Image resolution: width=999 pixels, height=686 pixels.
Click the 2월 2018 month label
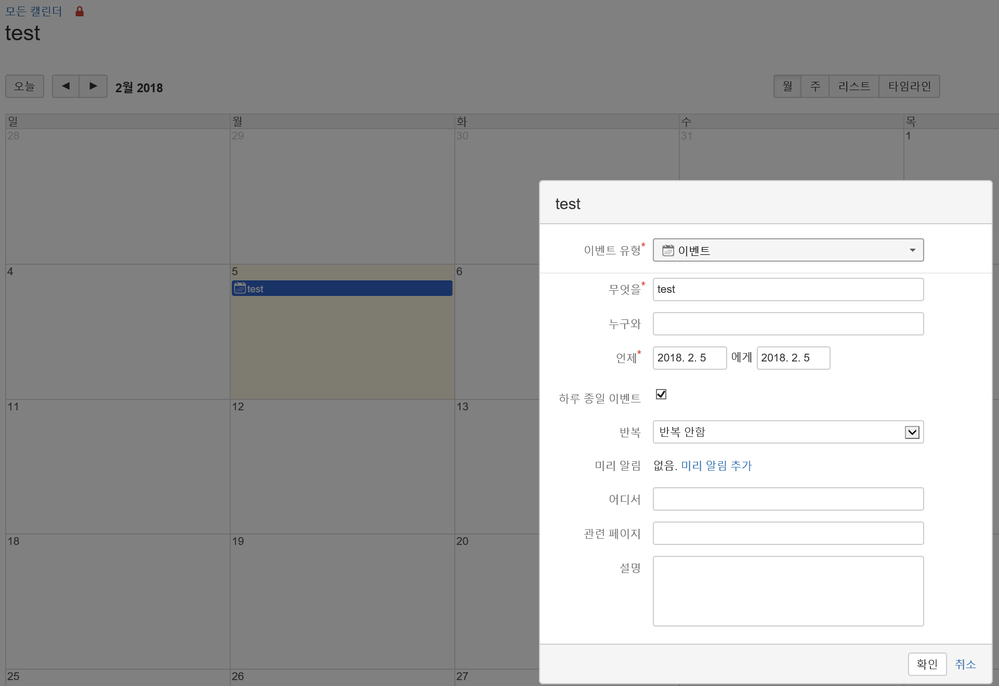coord(139,88)
